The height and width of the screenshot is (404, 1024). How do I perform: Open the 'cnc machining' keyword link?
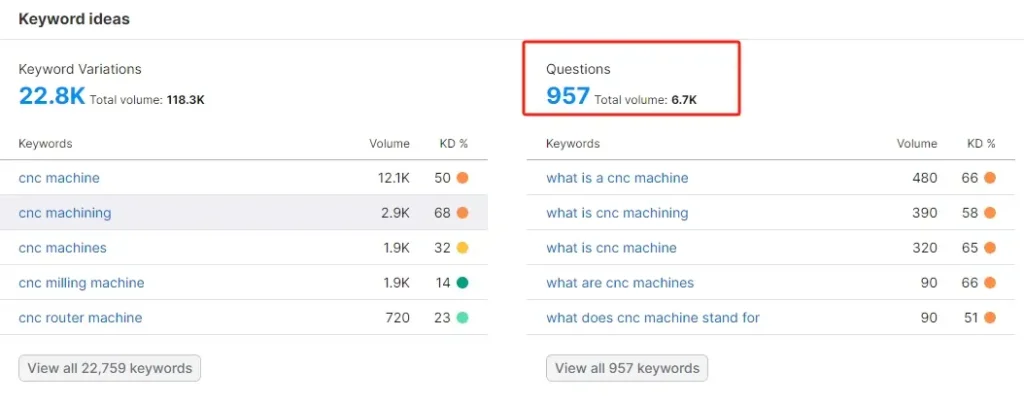(65, 213)
